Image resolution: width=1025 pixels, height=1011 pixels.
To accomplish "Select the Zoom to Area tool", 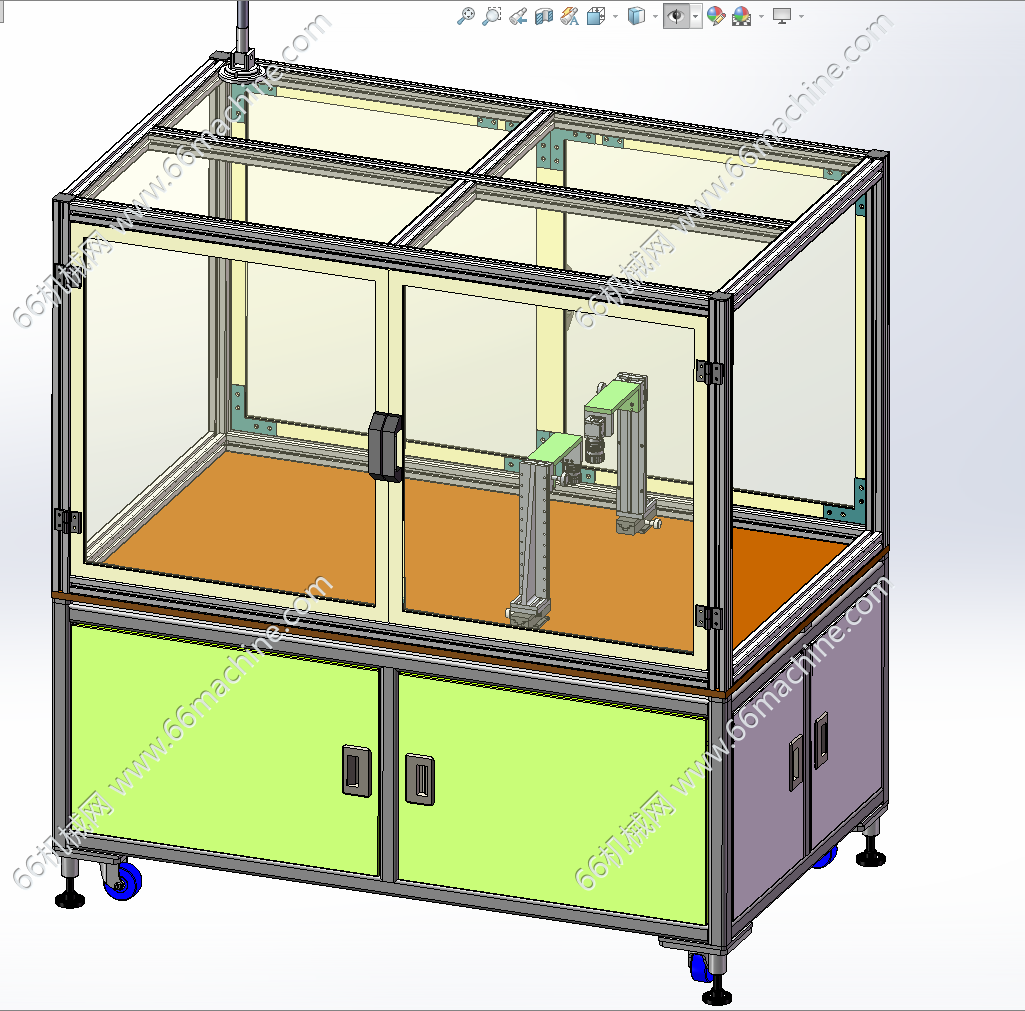I will tap(491, 16).
